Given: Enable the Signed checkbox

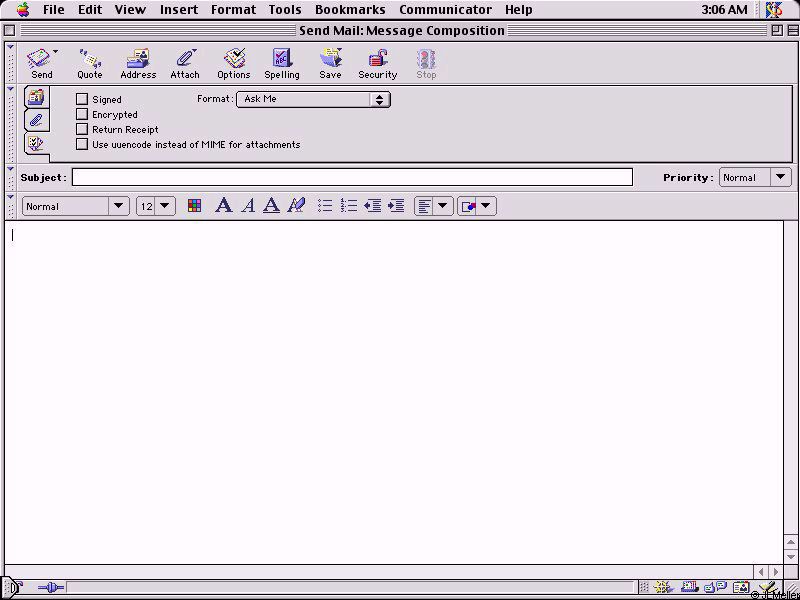Looking at the screenshot, I should tap(82, 99).
